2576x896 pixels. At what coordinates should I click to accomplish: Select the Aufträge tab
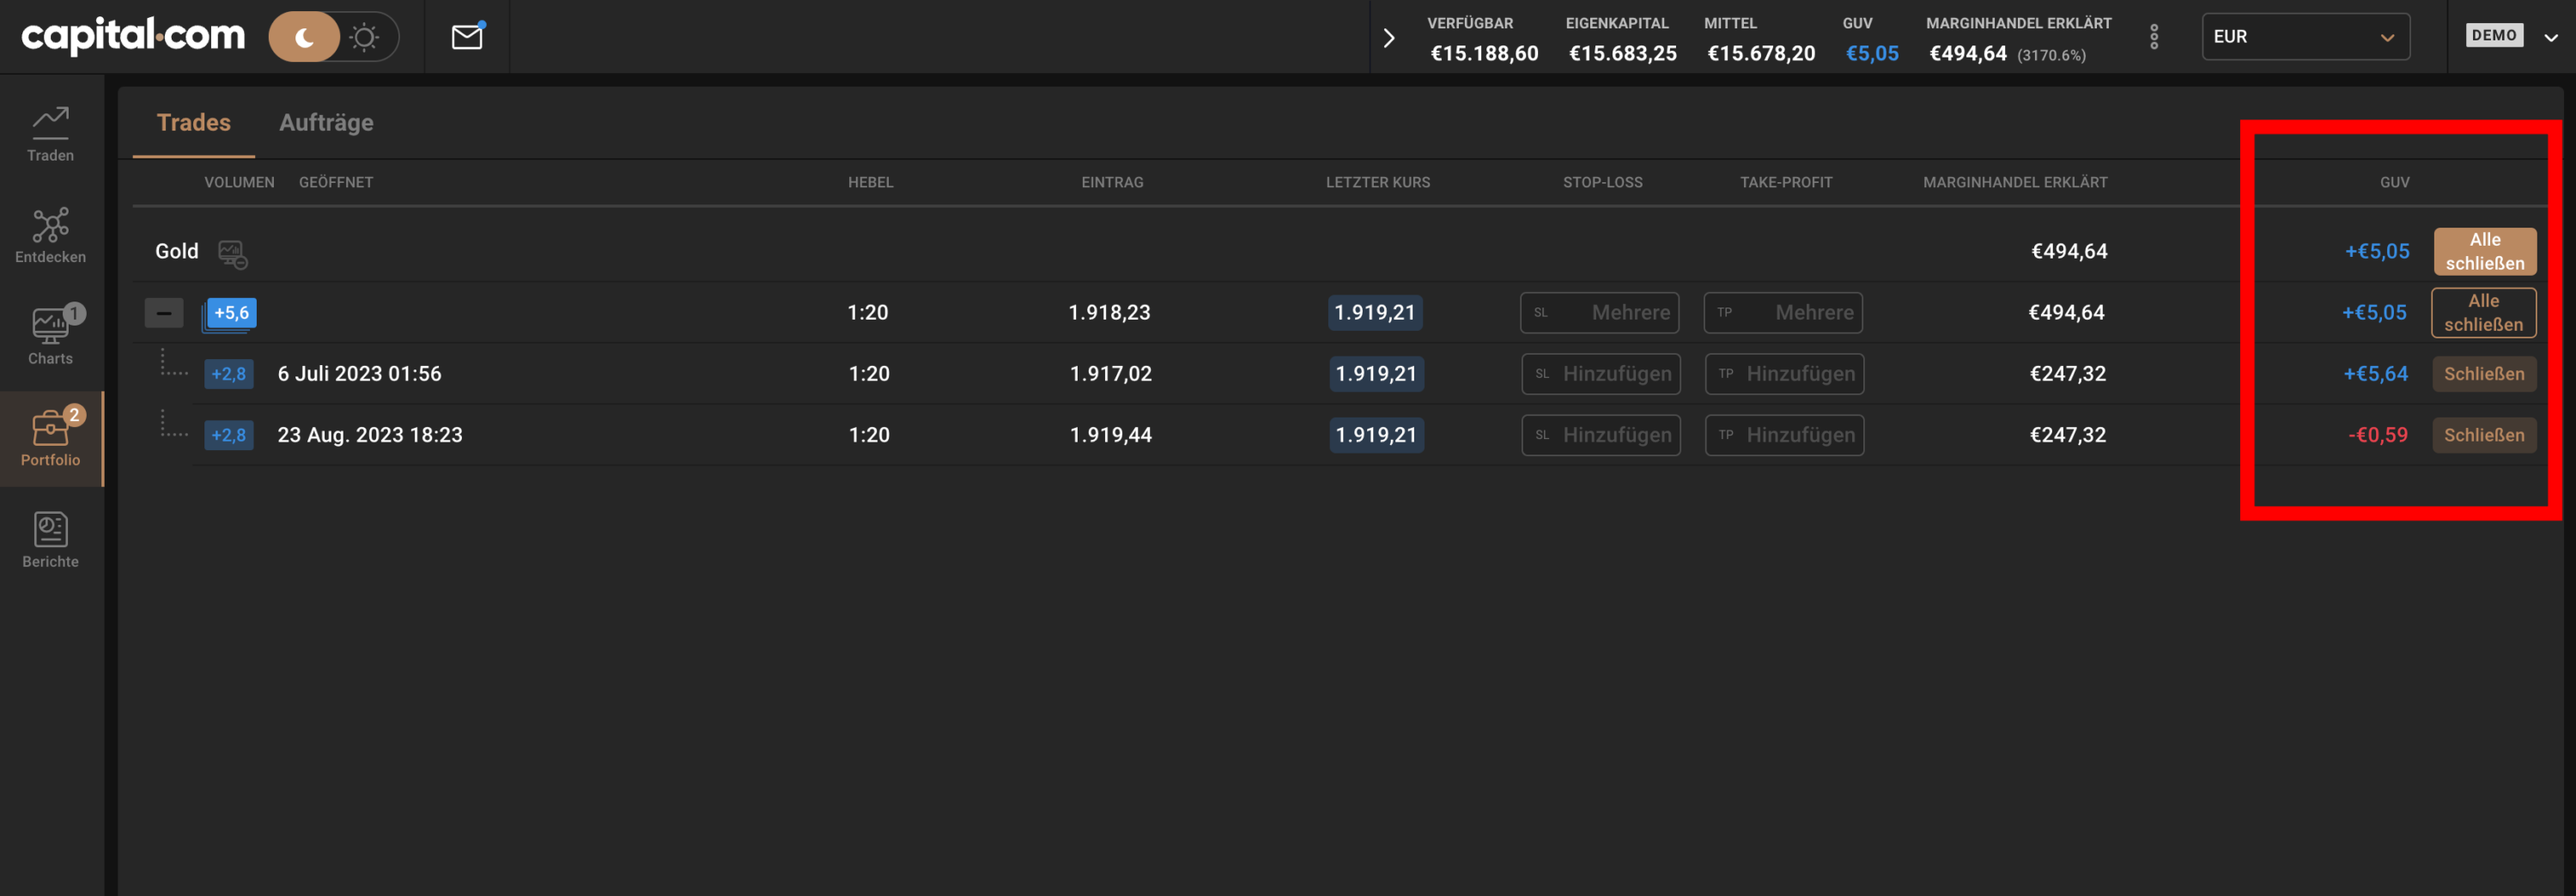[326, 122]
